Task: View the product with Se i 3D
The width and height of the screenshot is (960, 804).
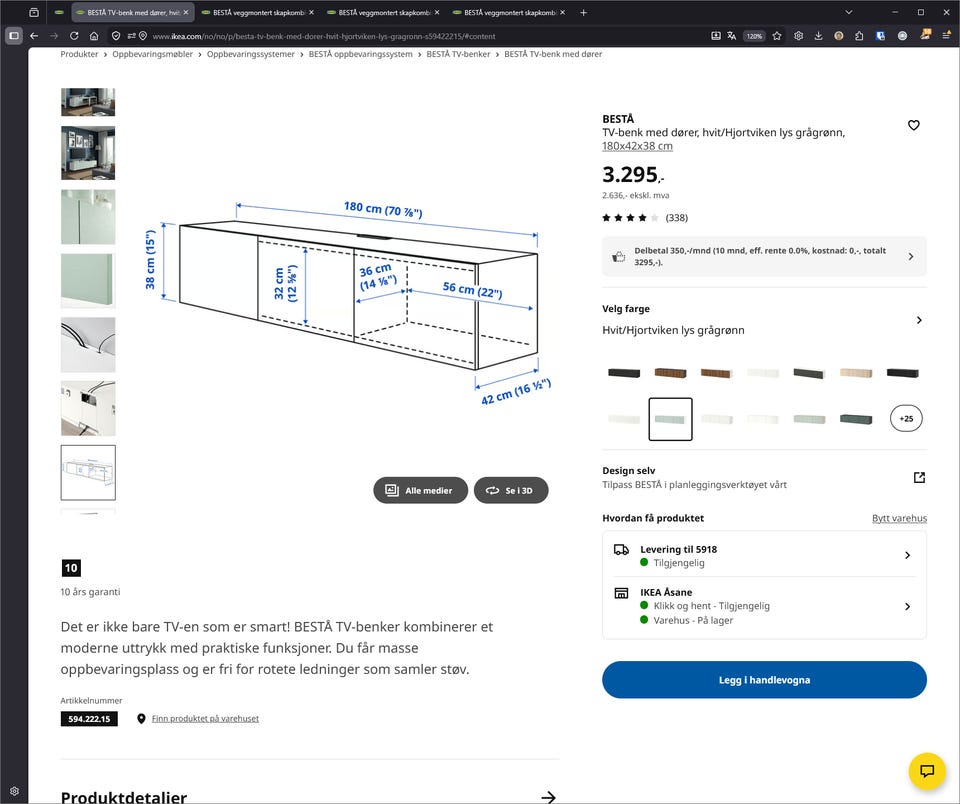Action: point(511,490)
